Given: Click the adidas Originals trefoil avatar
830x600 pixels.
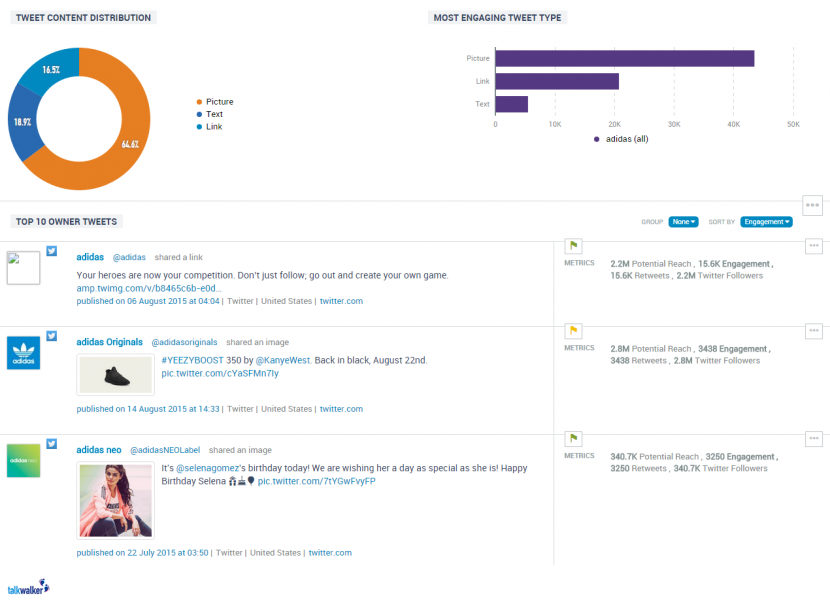Looking at the screenshot, I should [23, 353].
